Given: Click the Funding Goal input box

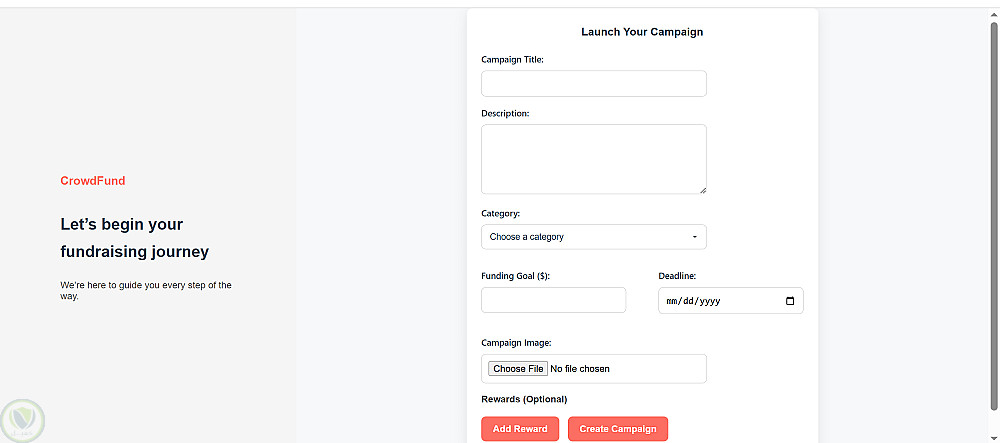Looking at the screenshot, I should (553, 300).
